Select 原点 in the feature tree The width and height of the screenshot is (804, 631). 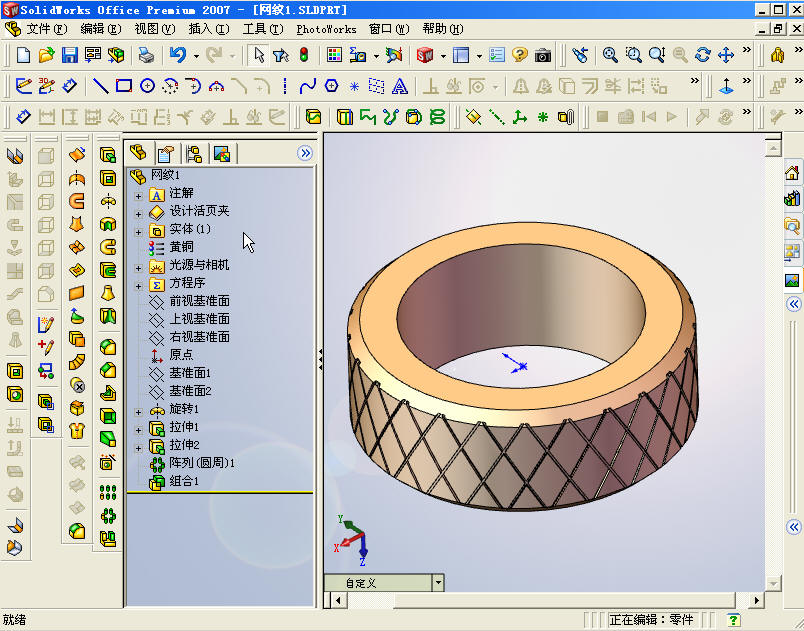tap(182, 355)
